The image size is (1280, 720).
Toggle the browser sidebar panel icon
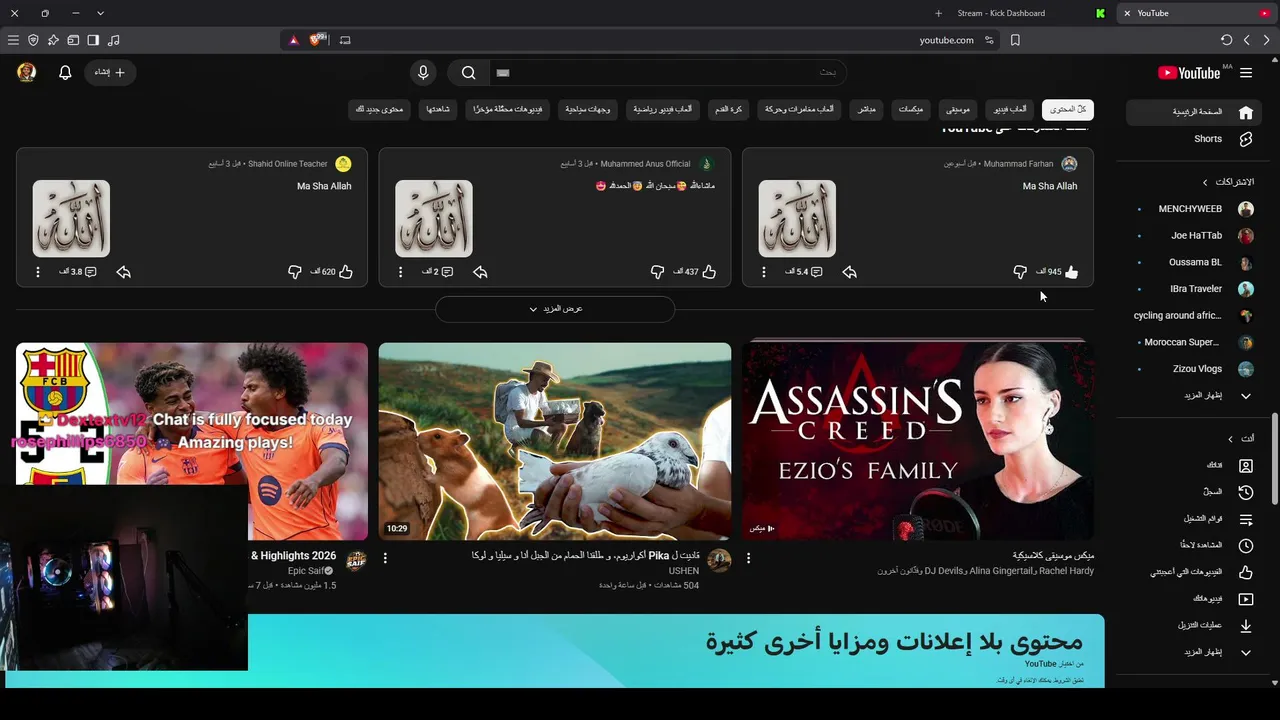[93, 40]
